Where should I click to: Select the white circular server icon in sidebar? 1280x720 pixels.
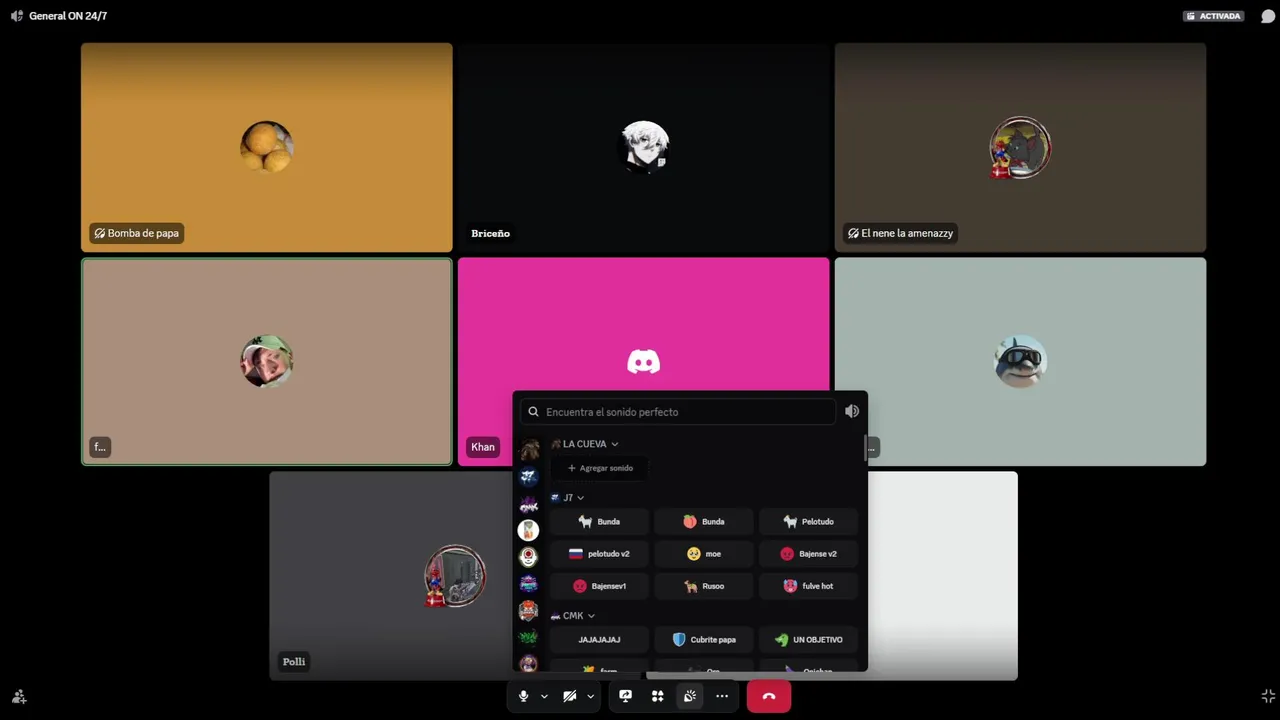pyautogui.click(x=529, y=530)
